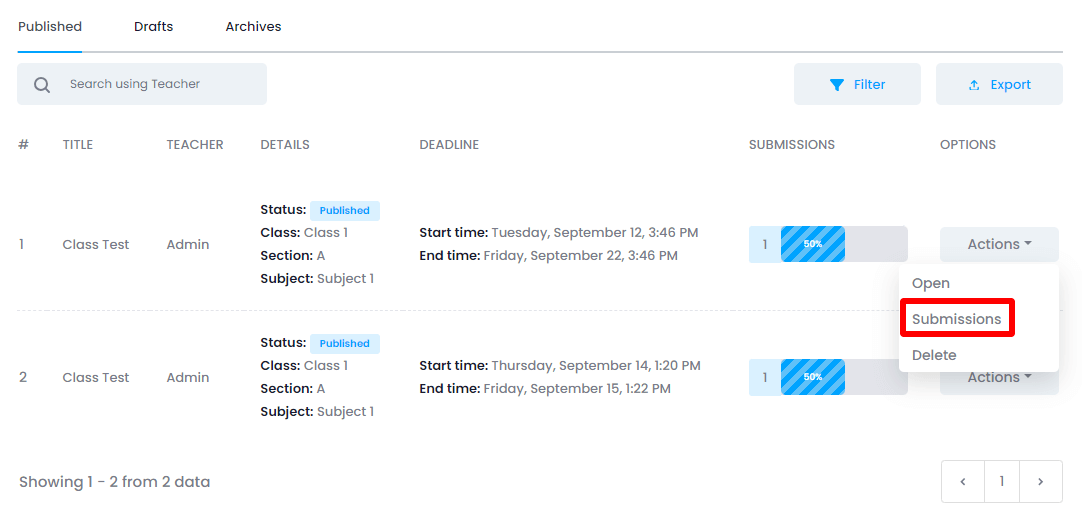Click the DEADLINE column header

449,145
